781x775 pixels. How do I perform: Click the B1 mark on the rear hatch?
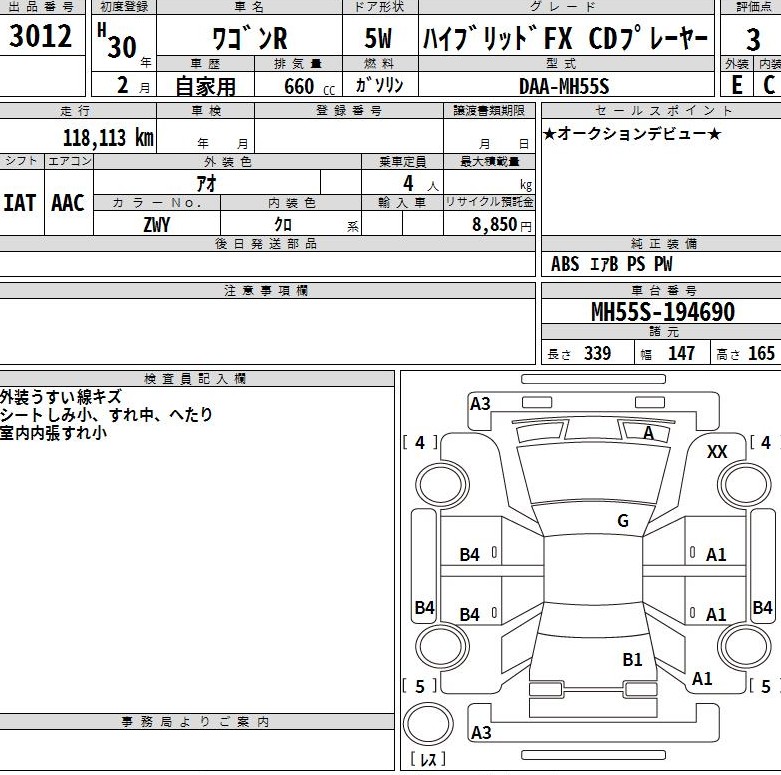click(x=632, y=660)
